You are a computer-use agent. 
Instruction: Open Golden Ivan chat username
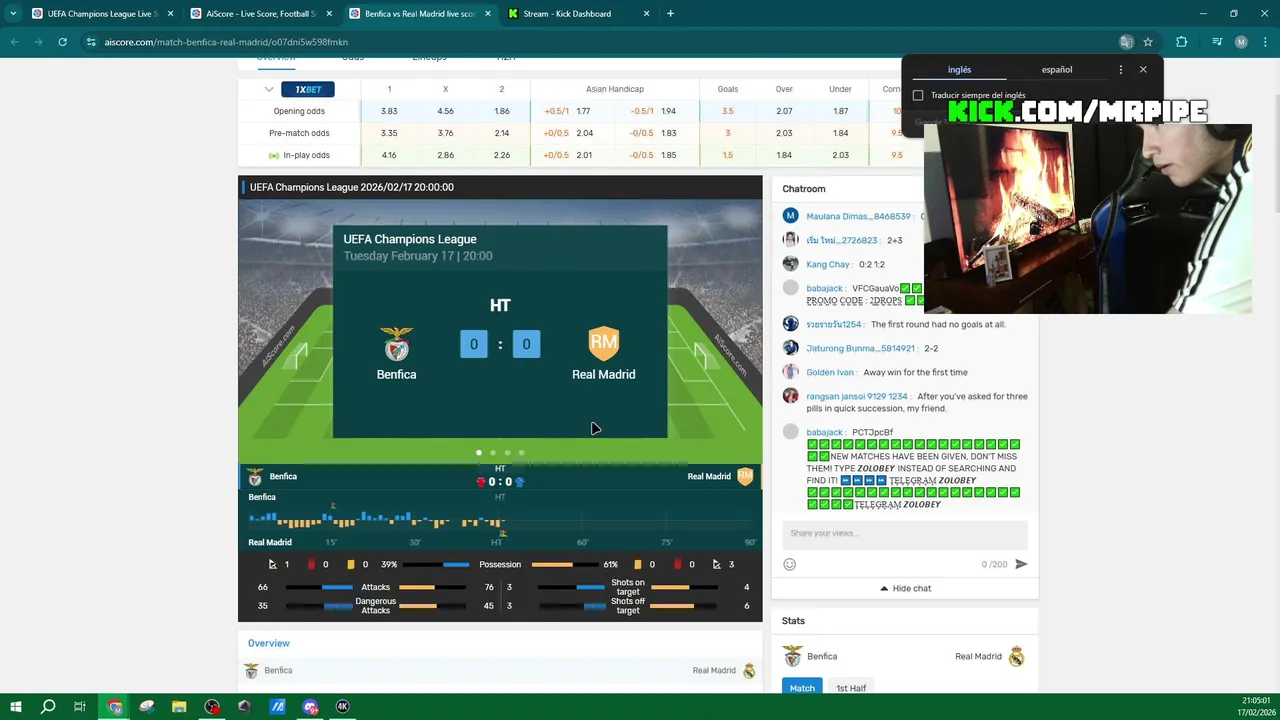click(831, 372)
